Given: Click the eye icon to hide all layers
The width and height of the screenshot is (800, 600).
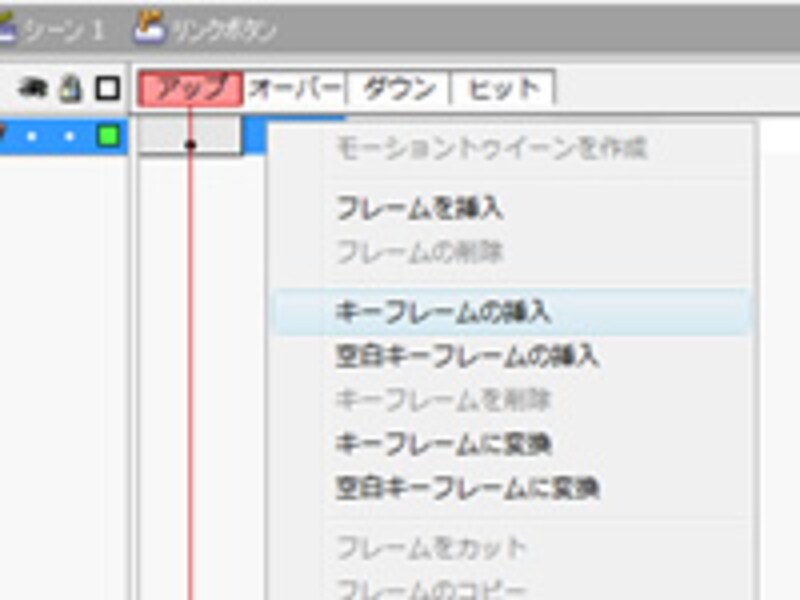Looking at the screenshot, I should tap(30, 86).
